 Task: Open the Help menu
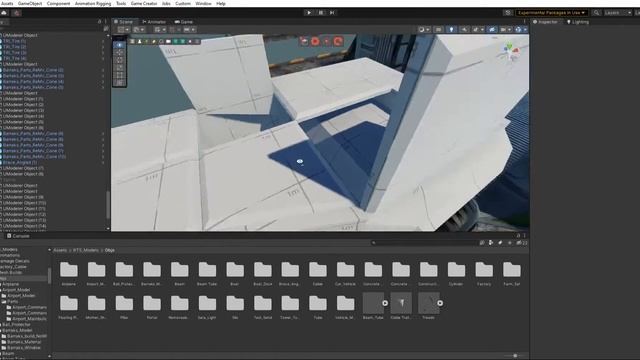pyautogui.click(x=221, y=3)
